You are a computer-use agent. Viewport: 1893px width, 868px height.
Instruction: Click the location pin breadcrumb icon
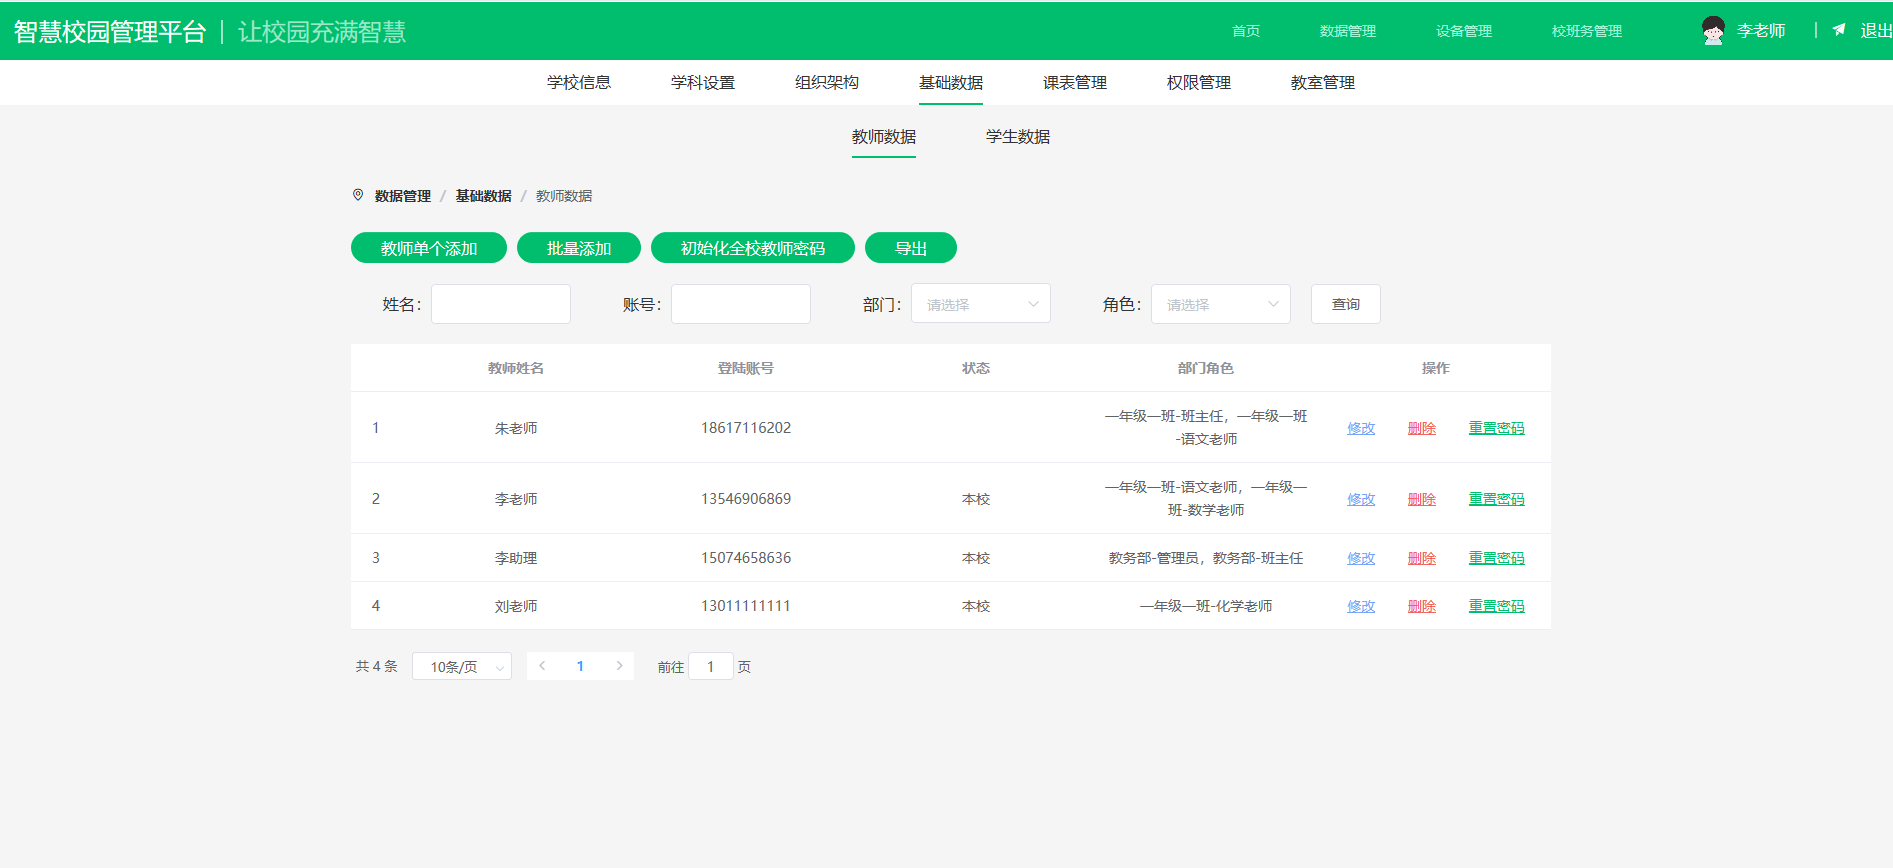coord(358,195)
